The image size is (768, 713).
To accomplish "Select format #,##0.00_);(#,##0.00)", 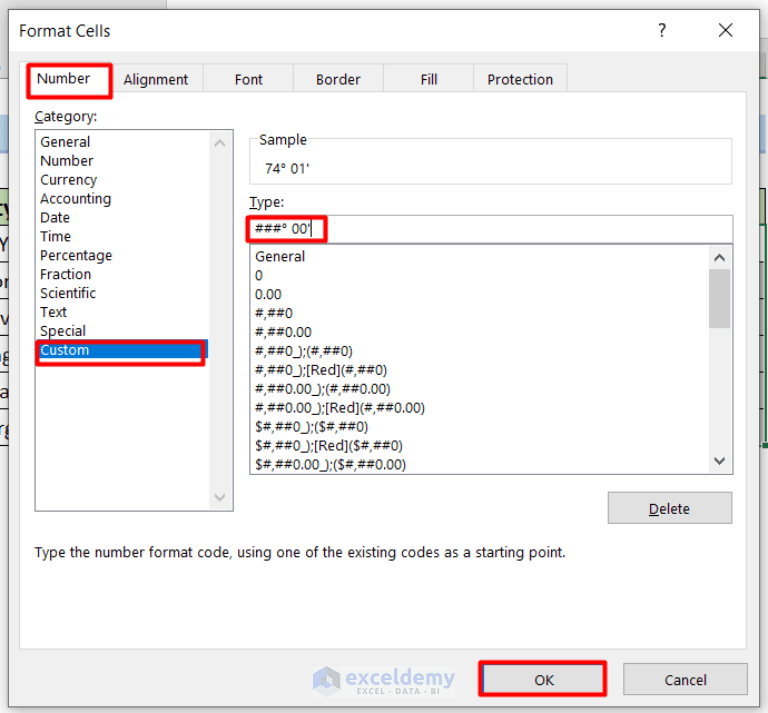I will [x=480, y=389].
